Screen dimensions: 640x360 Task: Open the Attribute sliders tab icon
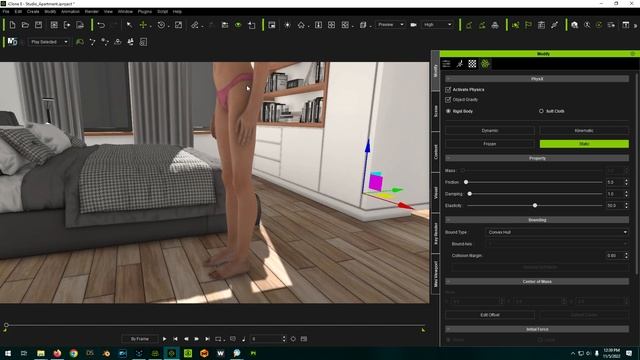(447, 64)
